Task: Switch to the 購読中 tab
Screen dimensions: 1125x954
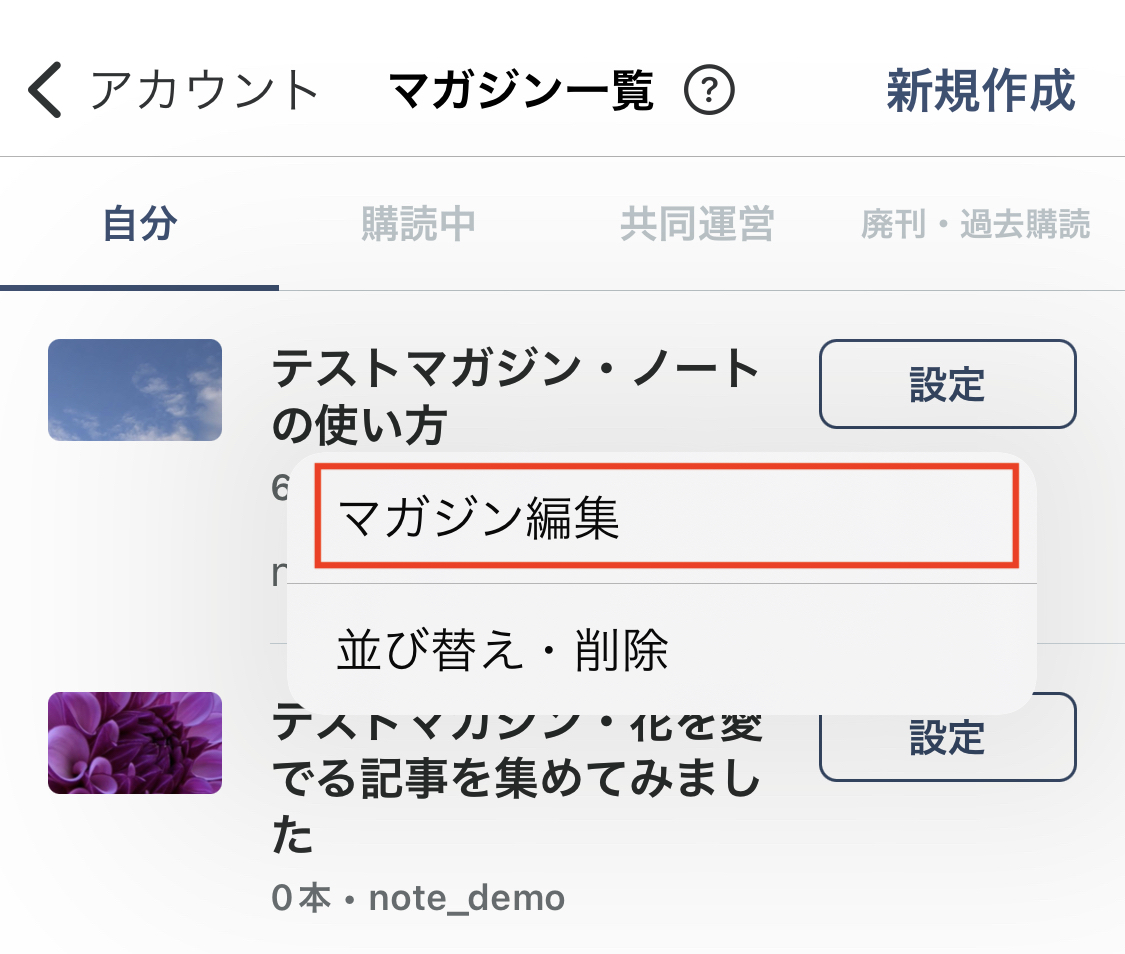Action: 418,224
